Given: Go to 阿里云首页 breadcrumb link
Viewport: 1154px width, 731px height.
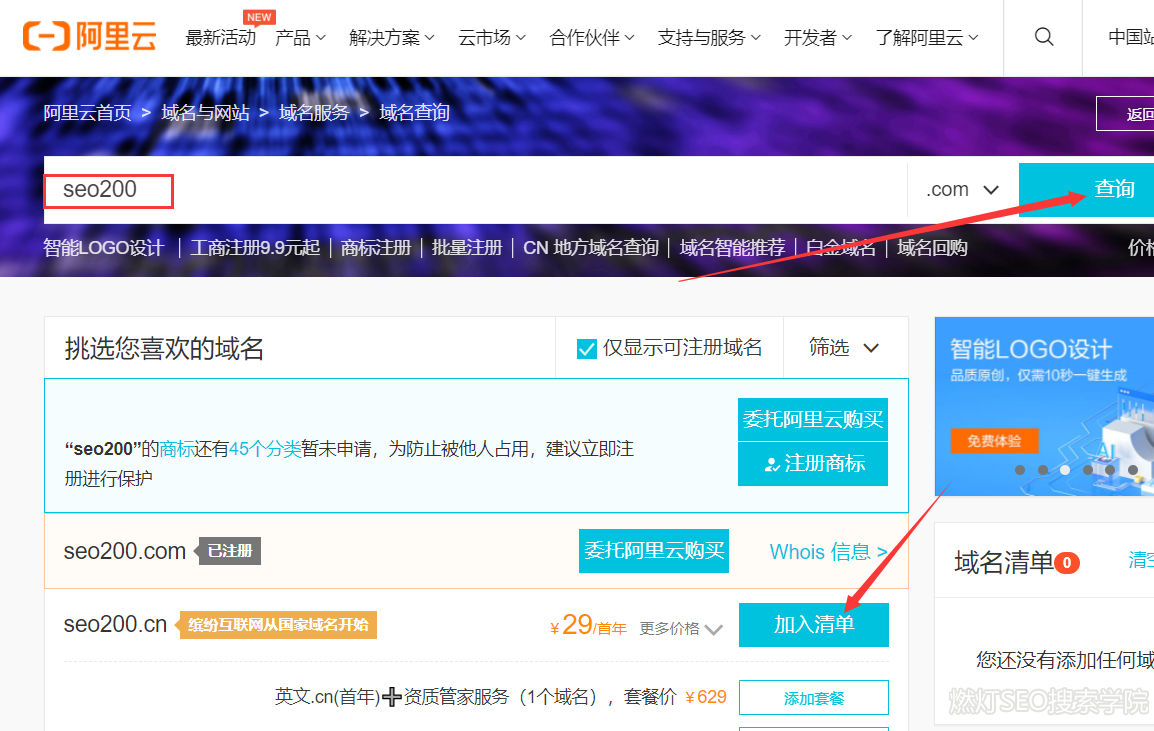Looking at the screenshot, I should click(x=87, y=113).
